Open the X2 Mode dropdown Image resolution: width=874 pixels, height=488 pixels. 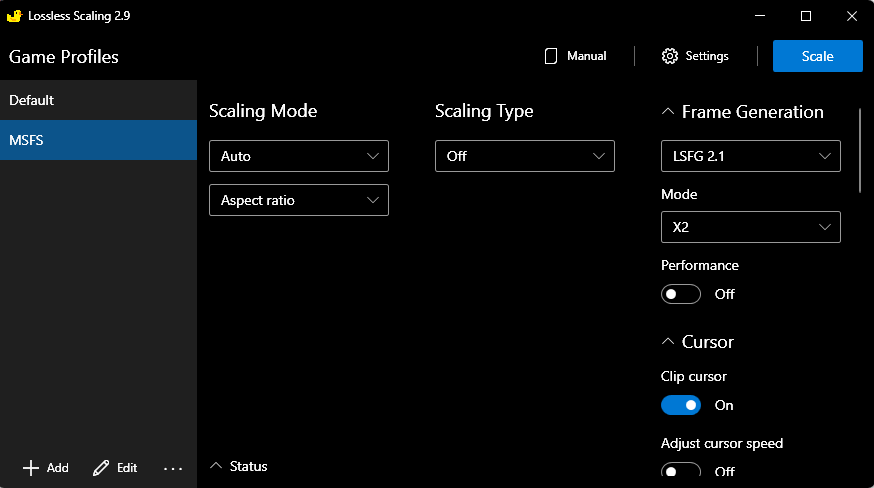coord(750,227)
